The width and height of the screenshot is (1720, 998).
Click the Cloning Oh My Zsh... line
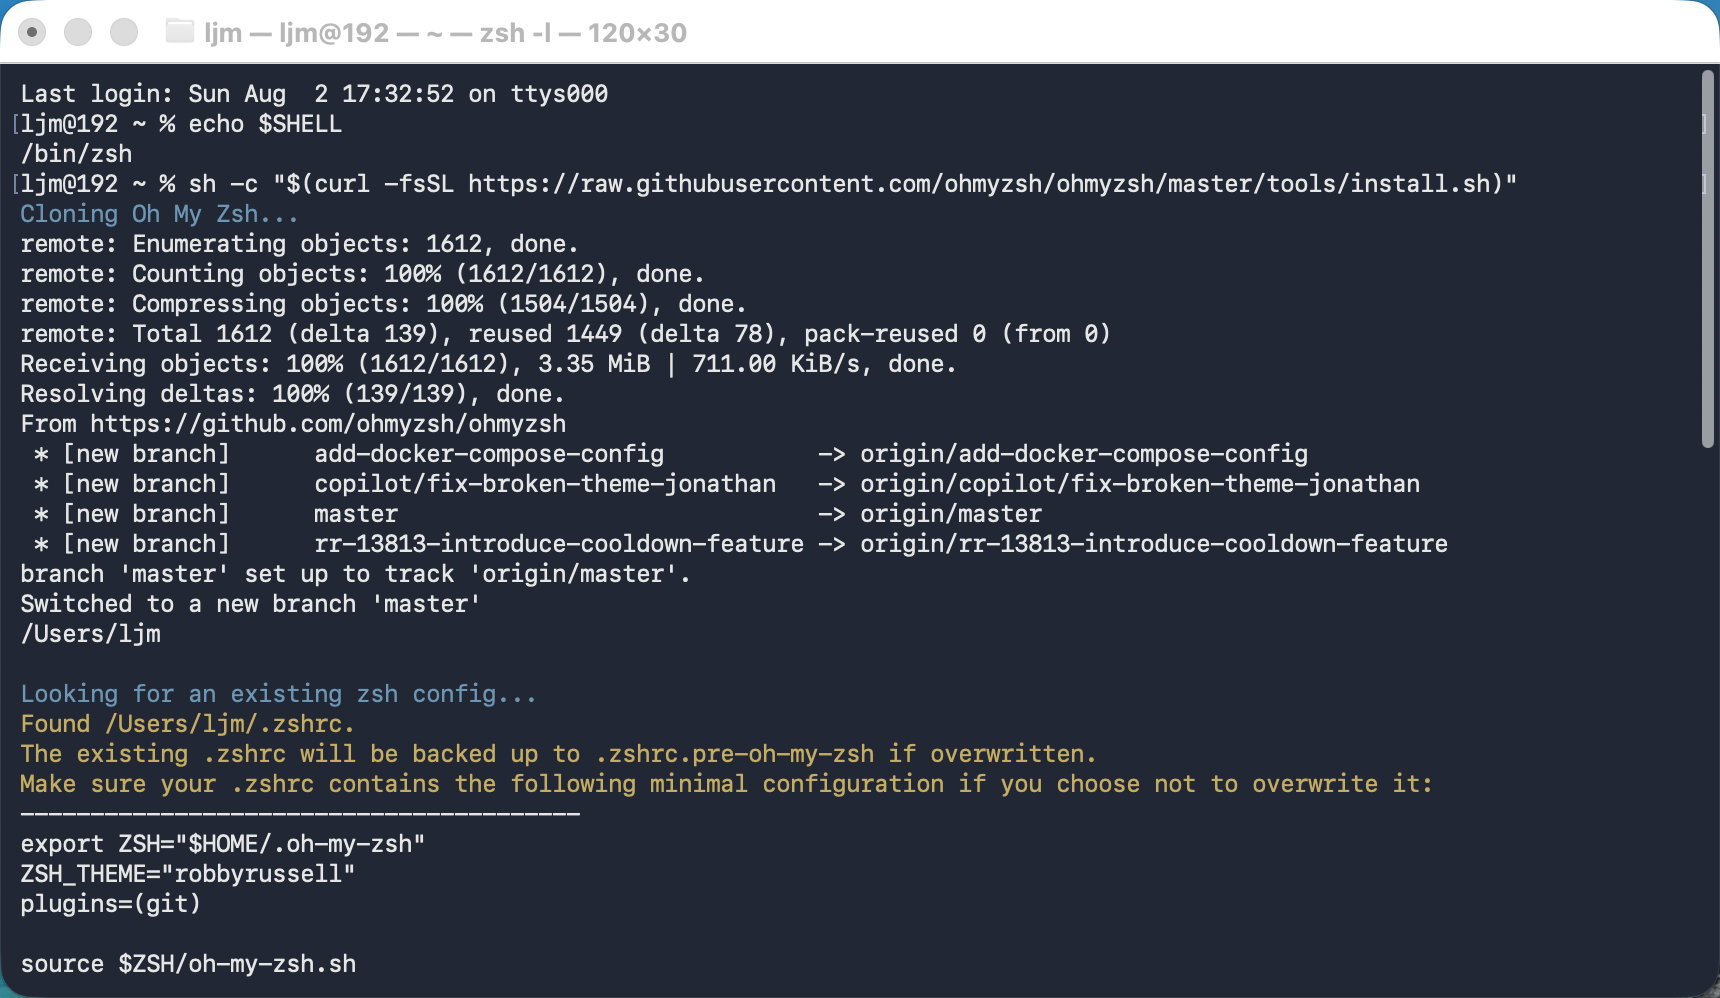click(x=159, y=214)
